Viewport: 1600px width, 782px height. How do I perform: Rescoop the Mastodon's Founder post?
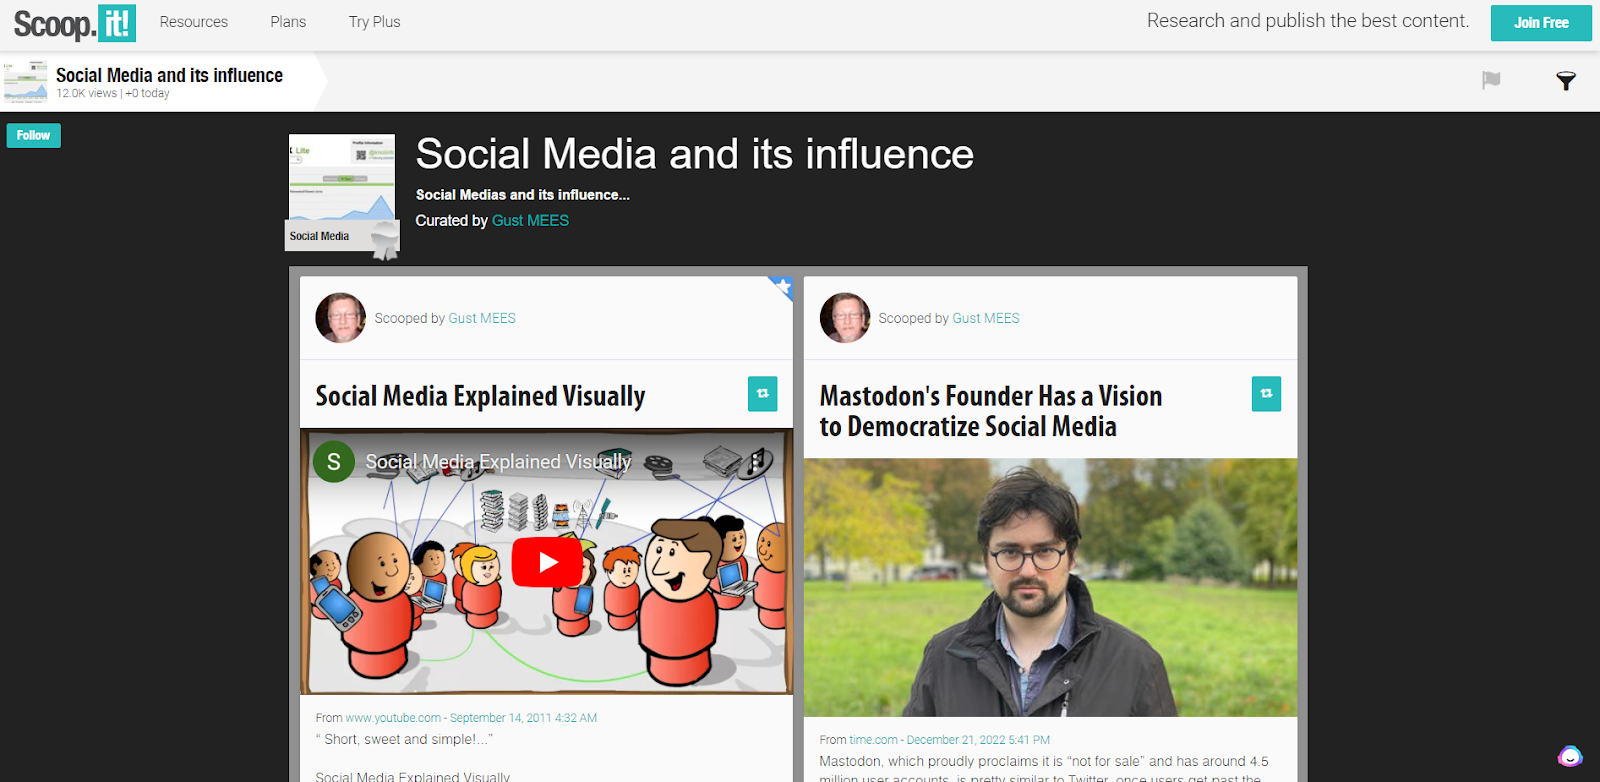[x=1266, y=394]
